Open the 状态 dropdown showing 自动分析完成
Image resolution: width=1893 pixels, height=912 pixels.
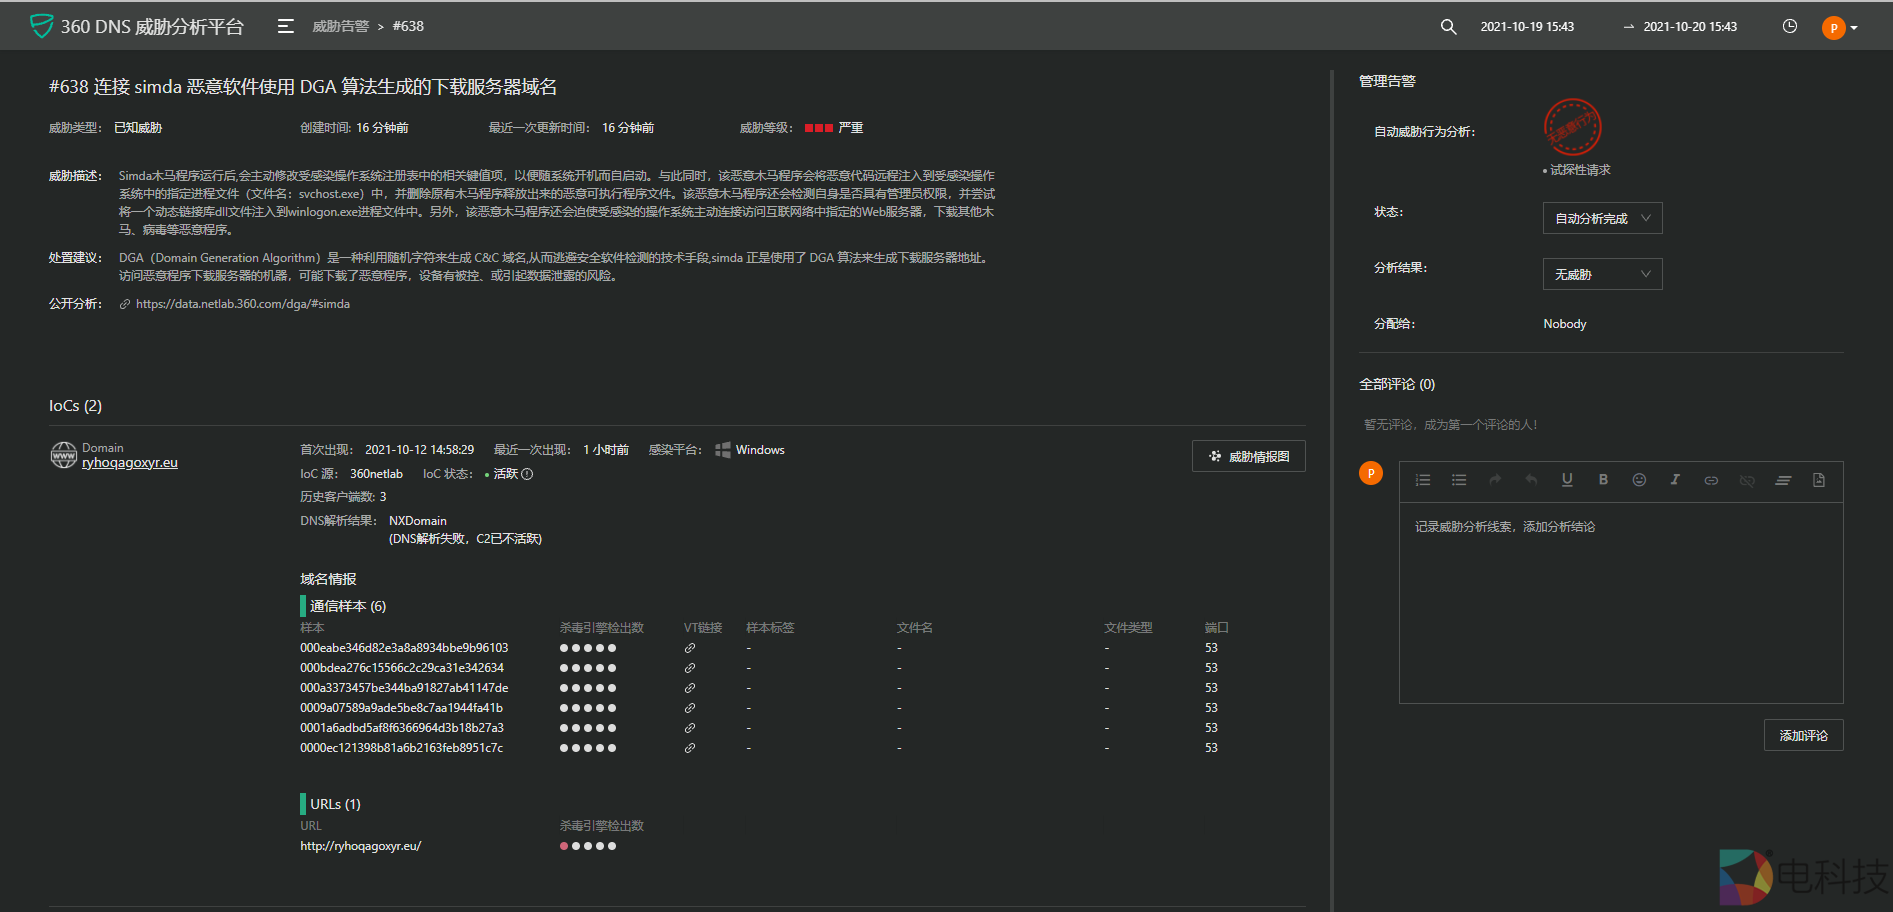[1602, 218]
